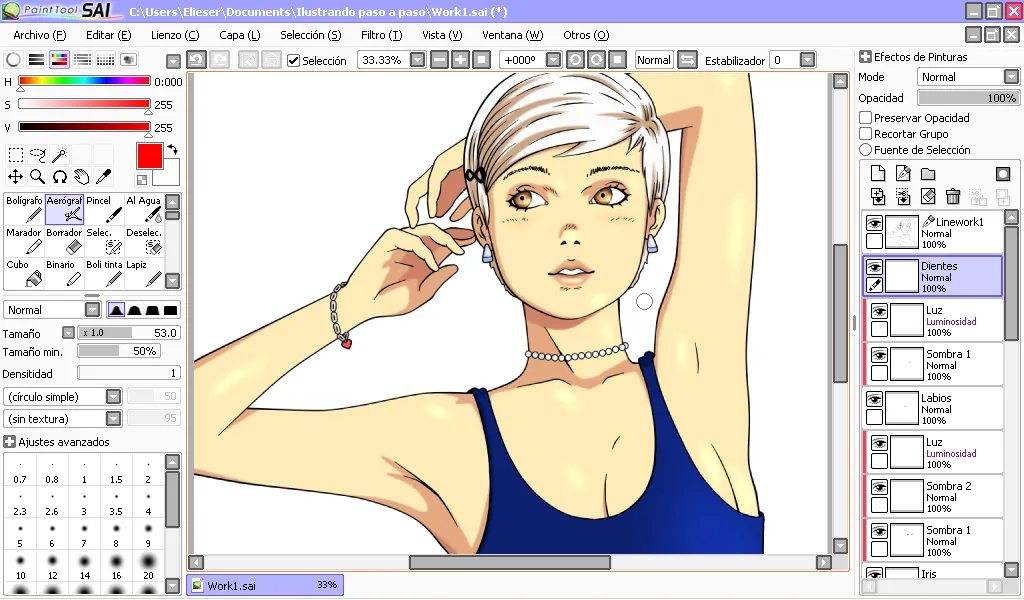The image size is (1024, 600).
Task: Select the Pincel brush tool
Action: click(x=104, y=209)
